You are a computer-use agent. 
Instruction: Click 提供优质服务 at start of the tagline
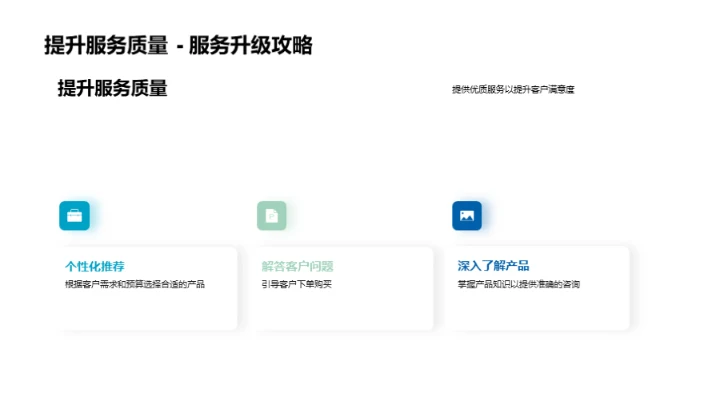coord(476,89)
